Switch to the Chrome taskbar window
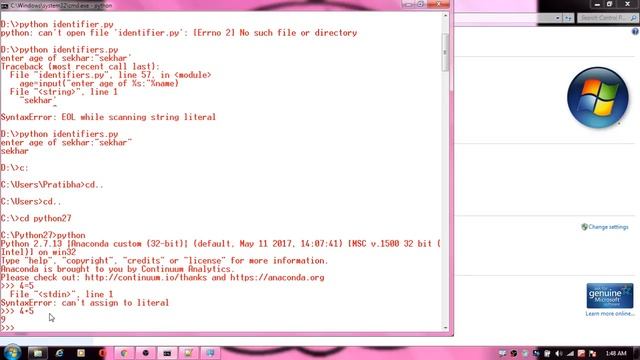Viewport: 640px width, 360px height. click(x=124, y=353)
